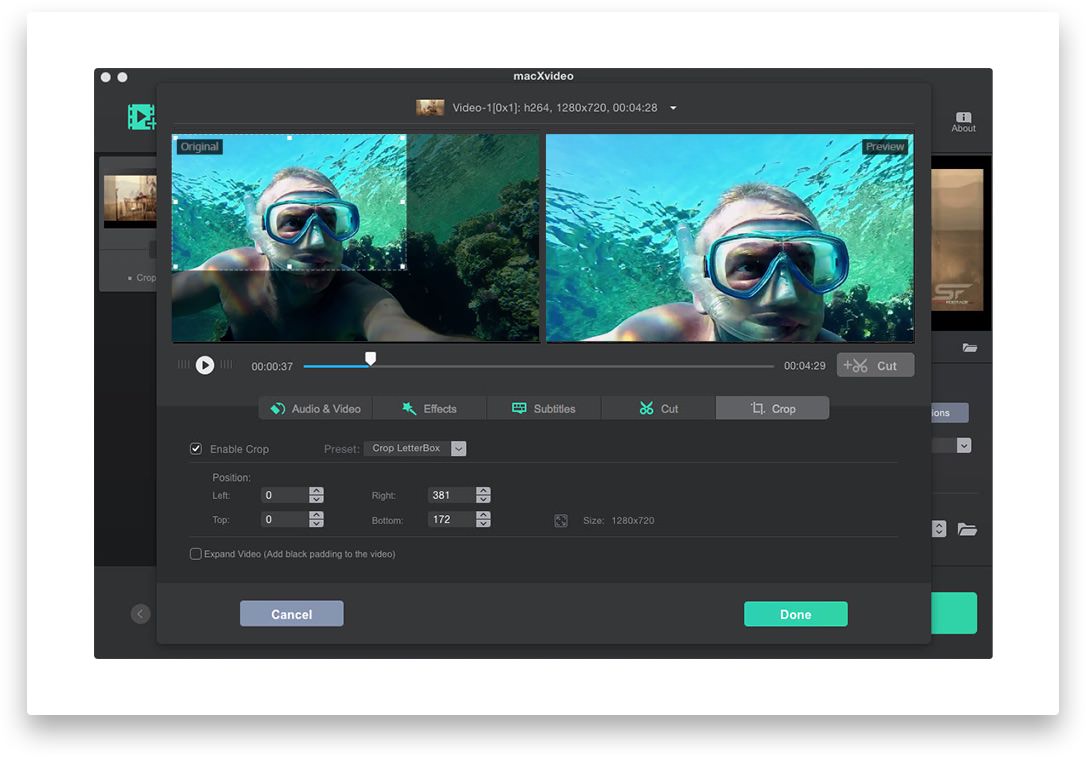
Task: Adjust the Top value stepper
Action: click(317, 519)
